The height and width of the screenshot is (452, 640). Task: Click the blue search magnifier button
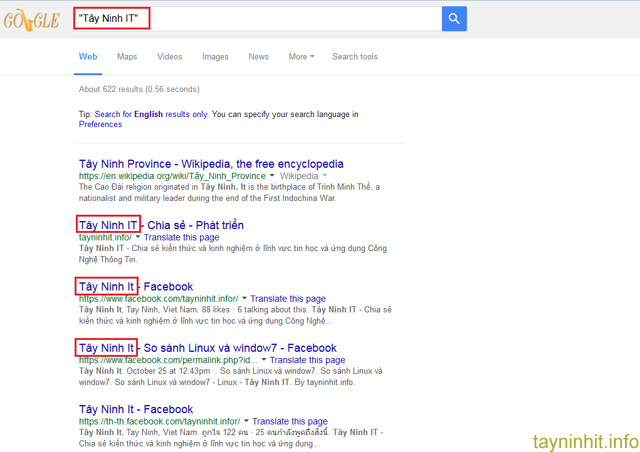coord(454,18)
